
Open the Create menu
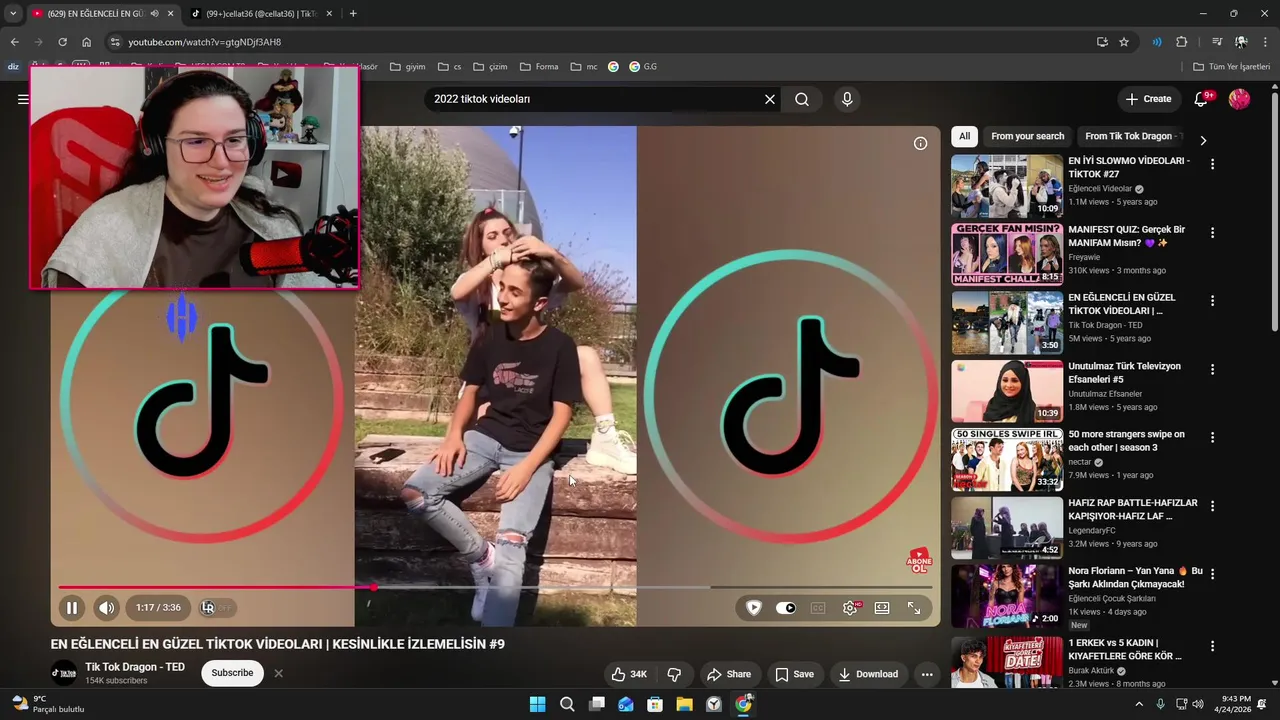point(1148,99)
